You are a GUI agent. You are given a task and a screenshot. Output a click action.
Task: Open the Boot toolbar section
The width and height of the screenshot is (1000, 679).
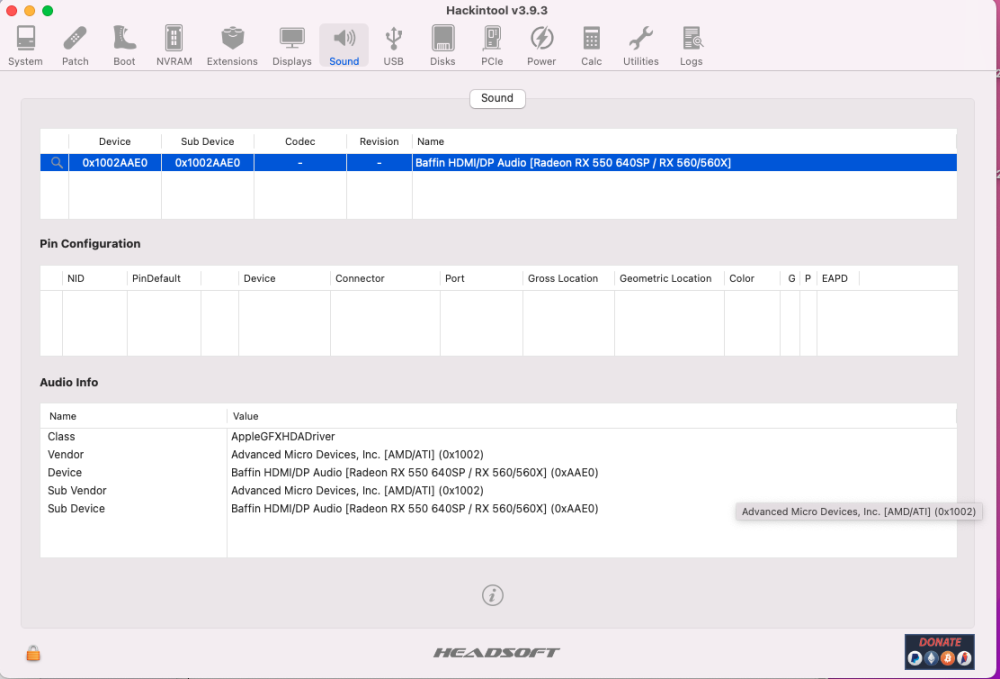coord(124,46)
